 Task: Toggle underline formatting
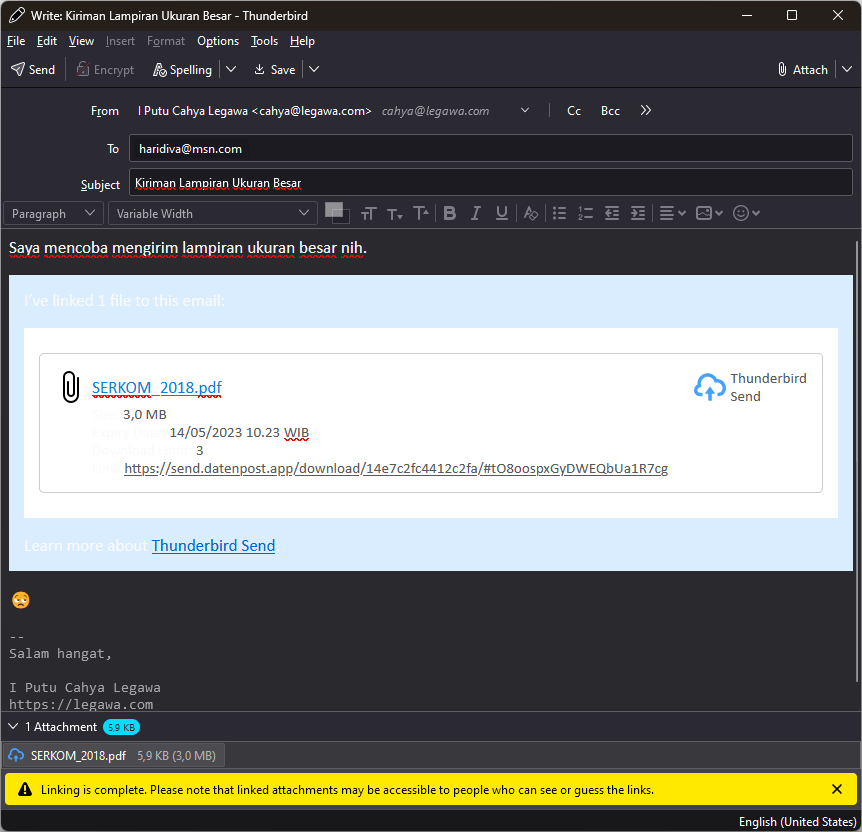tap(502, 213)
